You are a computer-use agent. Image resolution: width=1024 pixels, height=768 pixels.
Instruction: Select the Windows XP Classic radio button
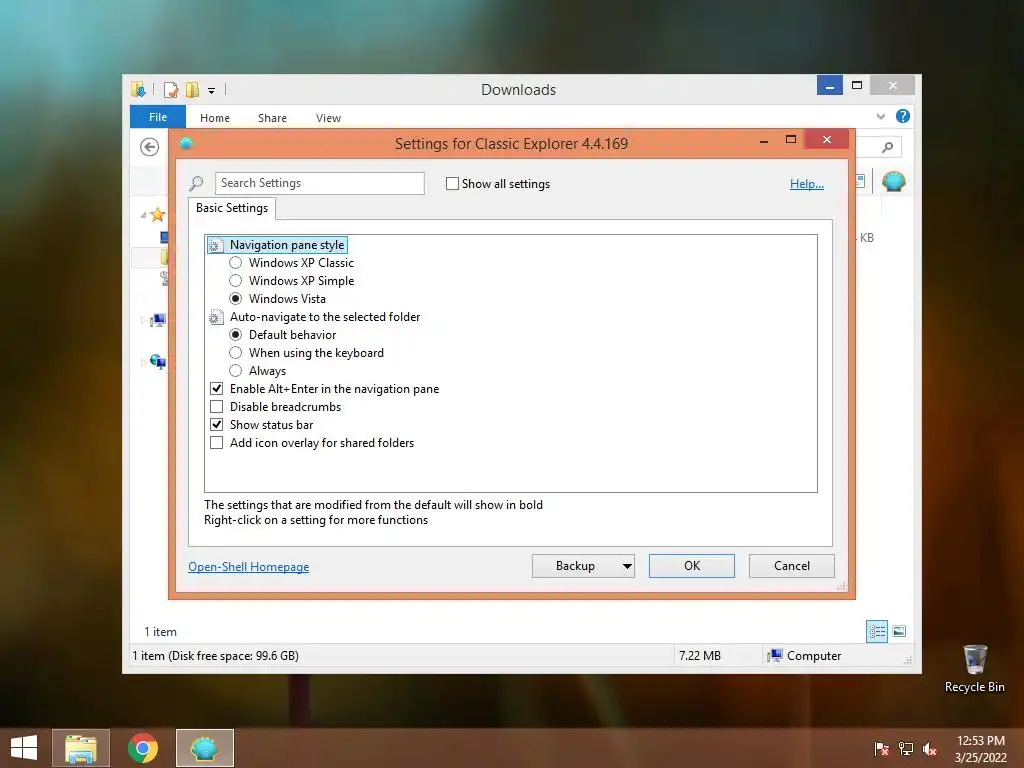(236, 263)
